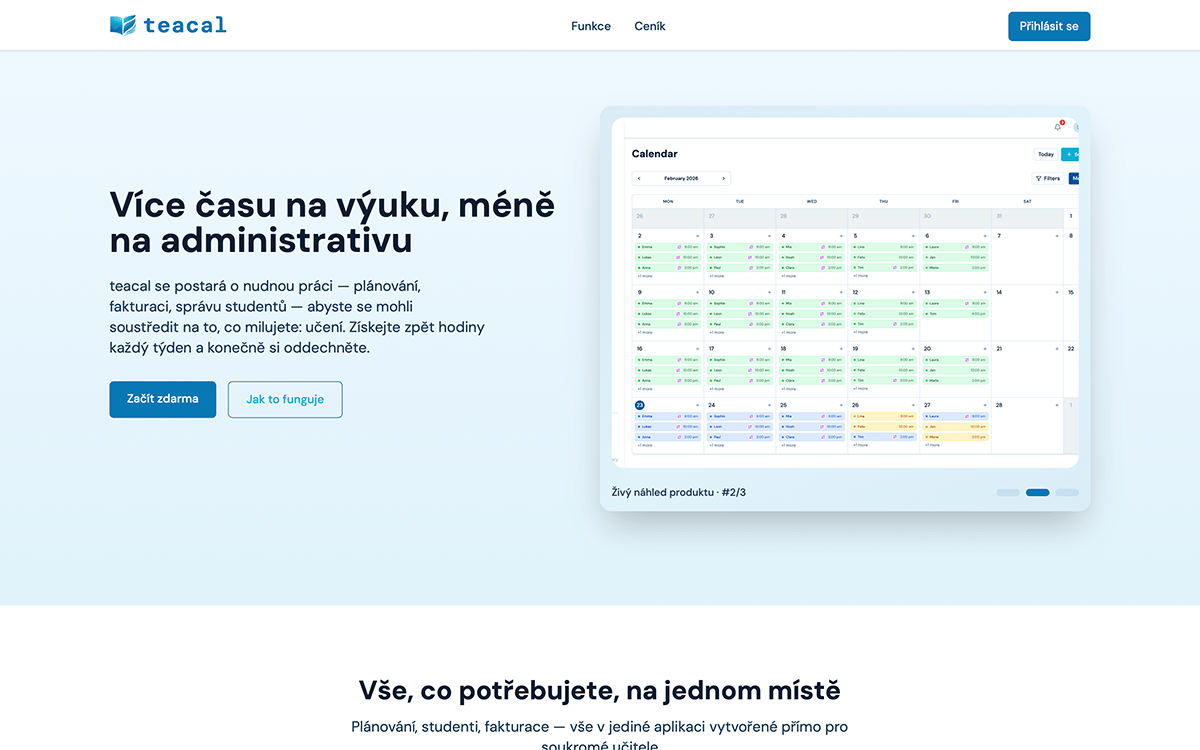Click the Začít zdarma button
Screen dimensions: 1200x750
[x=163, y=399]
